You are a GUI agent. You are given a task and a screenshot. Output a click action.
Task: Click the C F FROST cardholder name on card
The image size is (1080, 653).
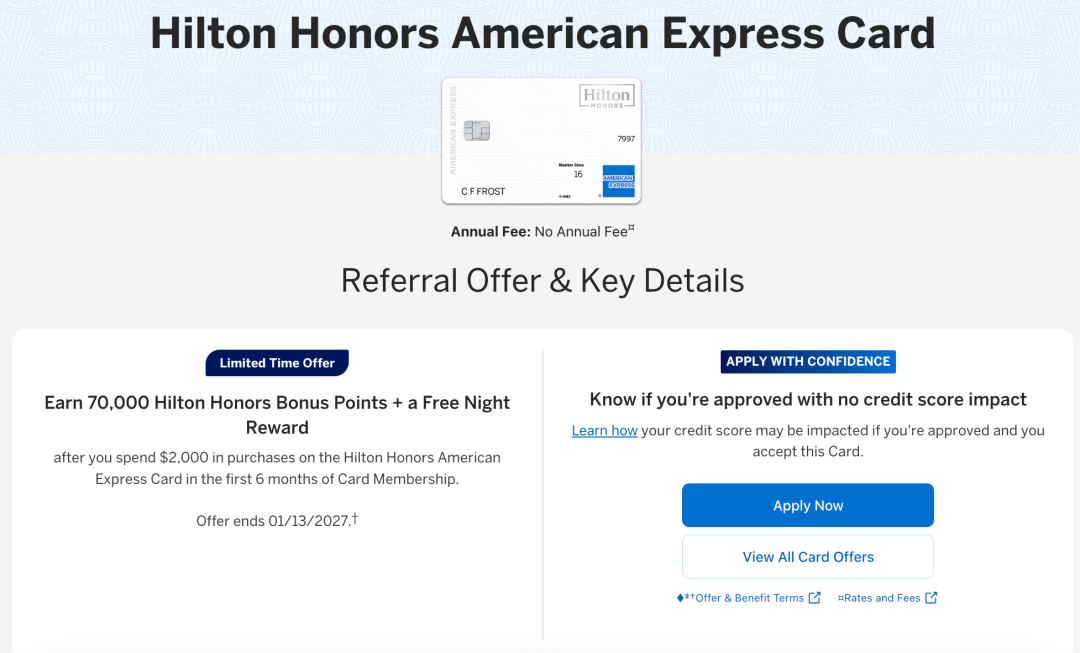(483, 191)
